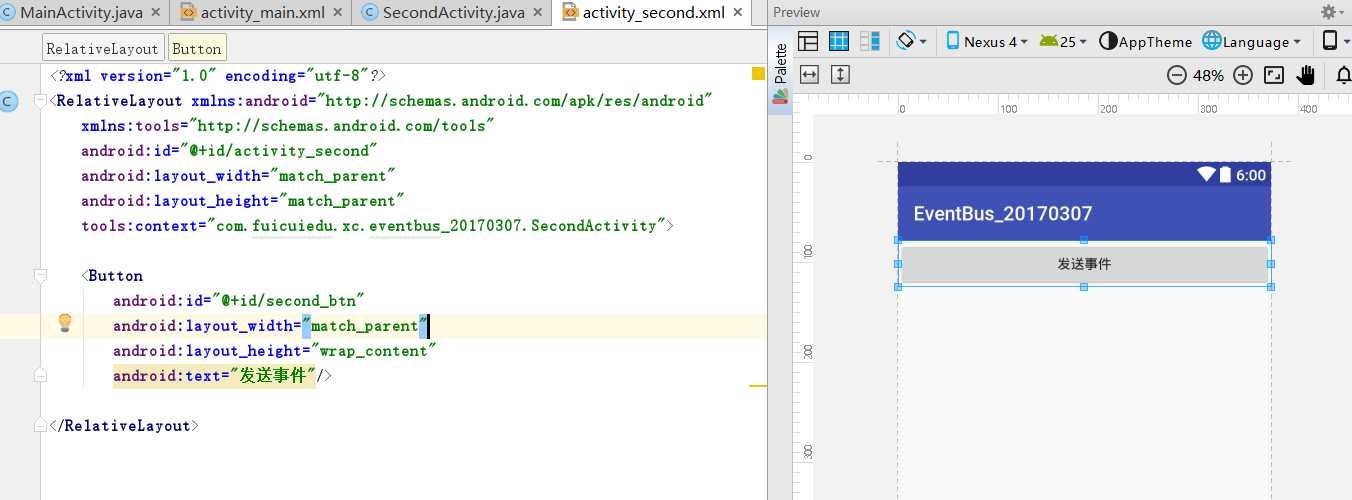Open the layout variants phone dropdown
1352x500 pixels.
coord(1335,41)
